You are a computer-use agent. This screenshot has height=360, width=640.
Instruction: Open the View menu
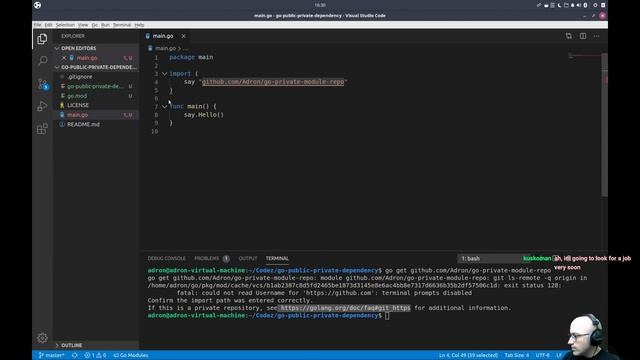83,25
